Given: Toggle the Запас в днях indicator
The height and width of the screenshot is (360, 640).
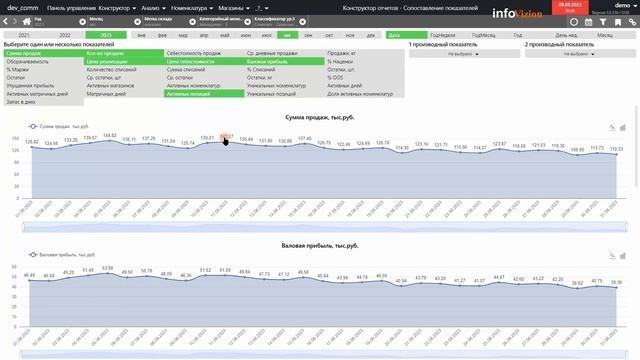Looking at the screenshot, I should click(x=44, y=102).
